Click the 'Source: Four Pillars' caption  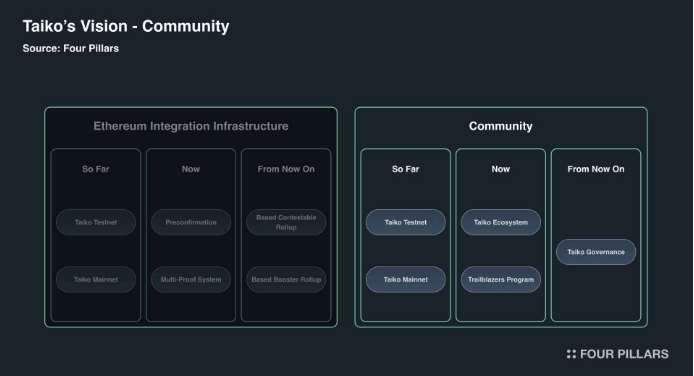pos(71,48)
